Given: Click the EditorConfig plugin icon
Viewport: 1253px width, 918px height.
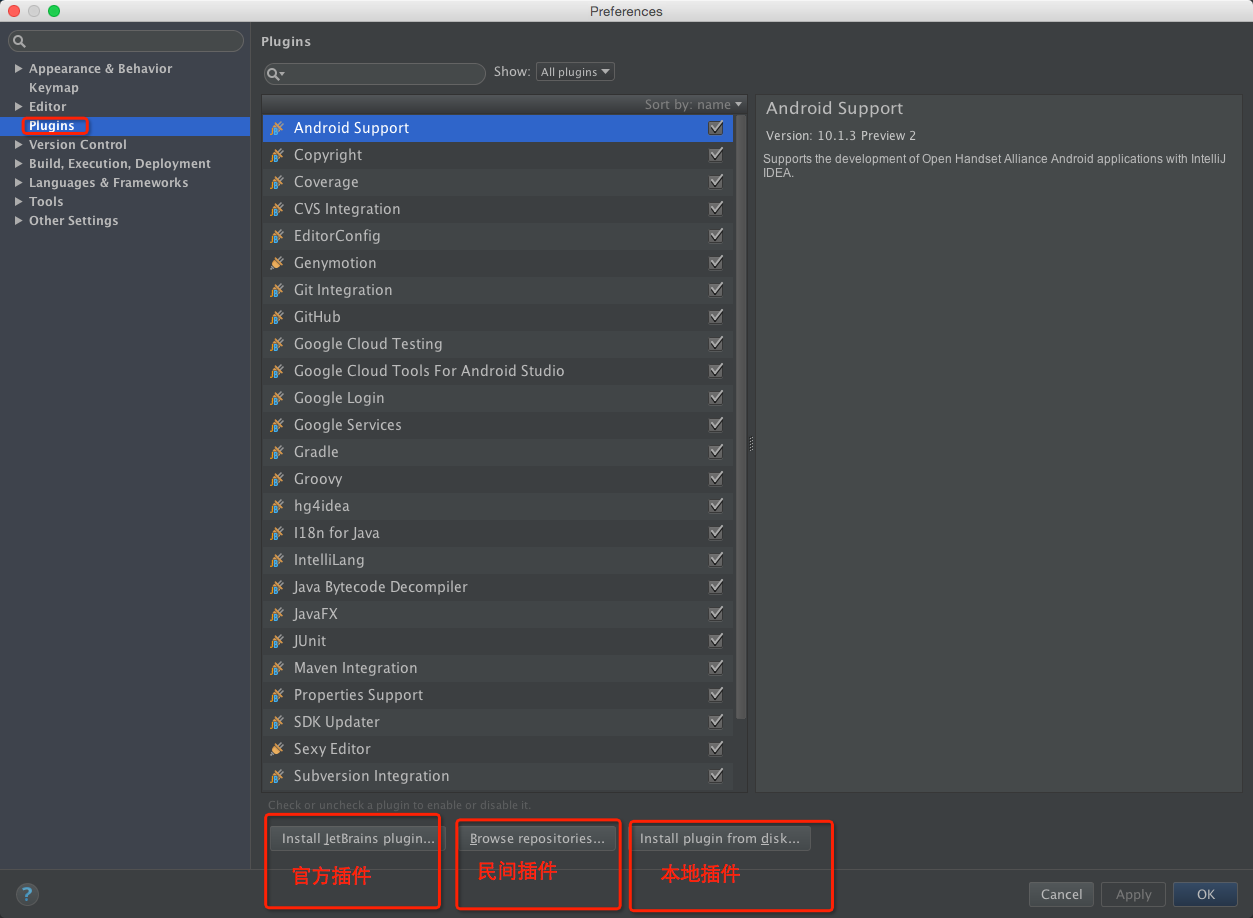Looking at the screenshot, I should (x=277, y=236).
